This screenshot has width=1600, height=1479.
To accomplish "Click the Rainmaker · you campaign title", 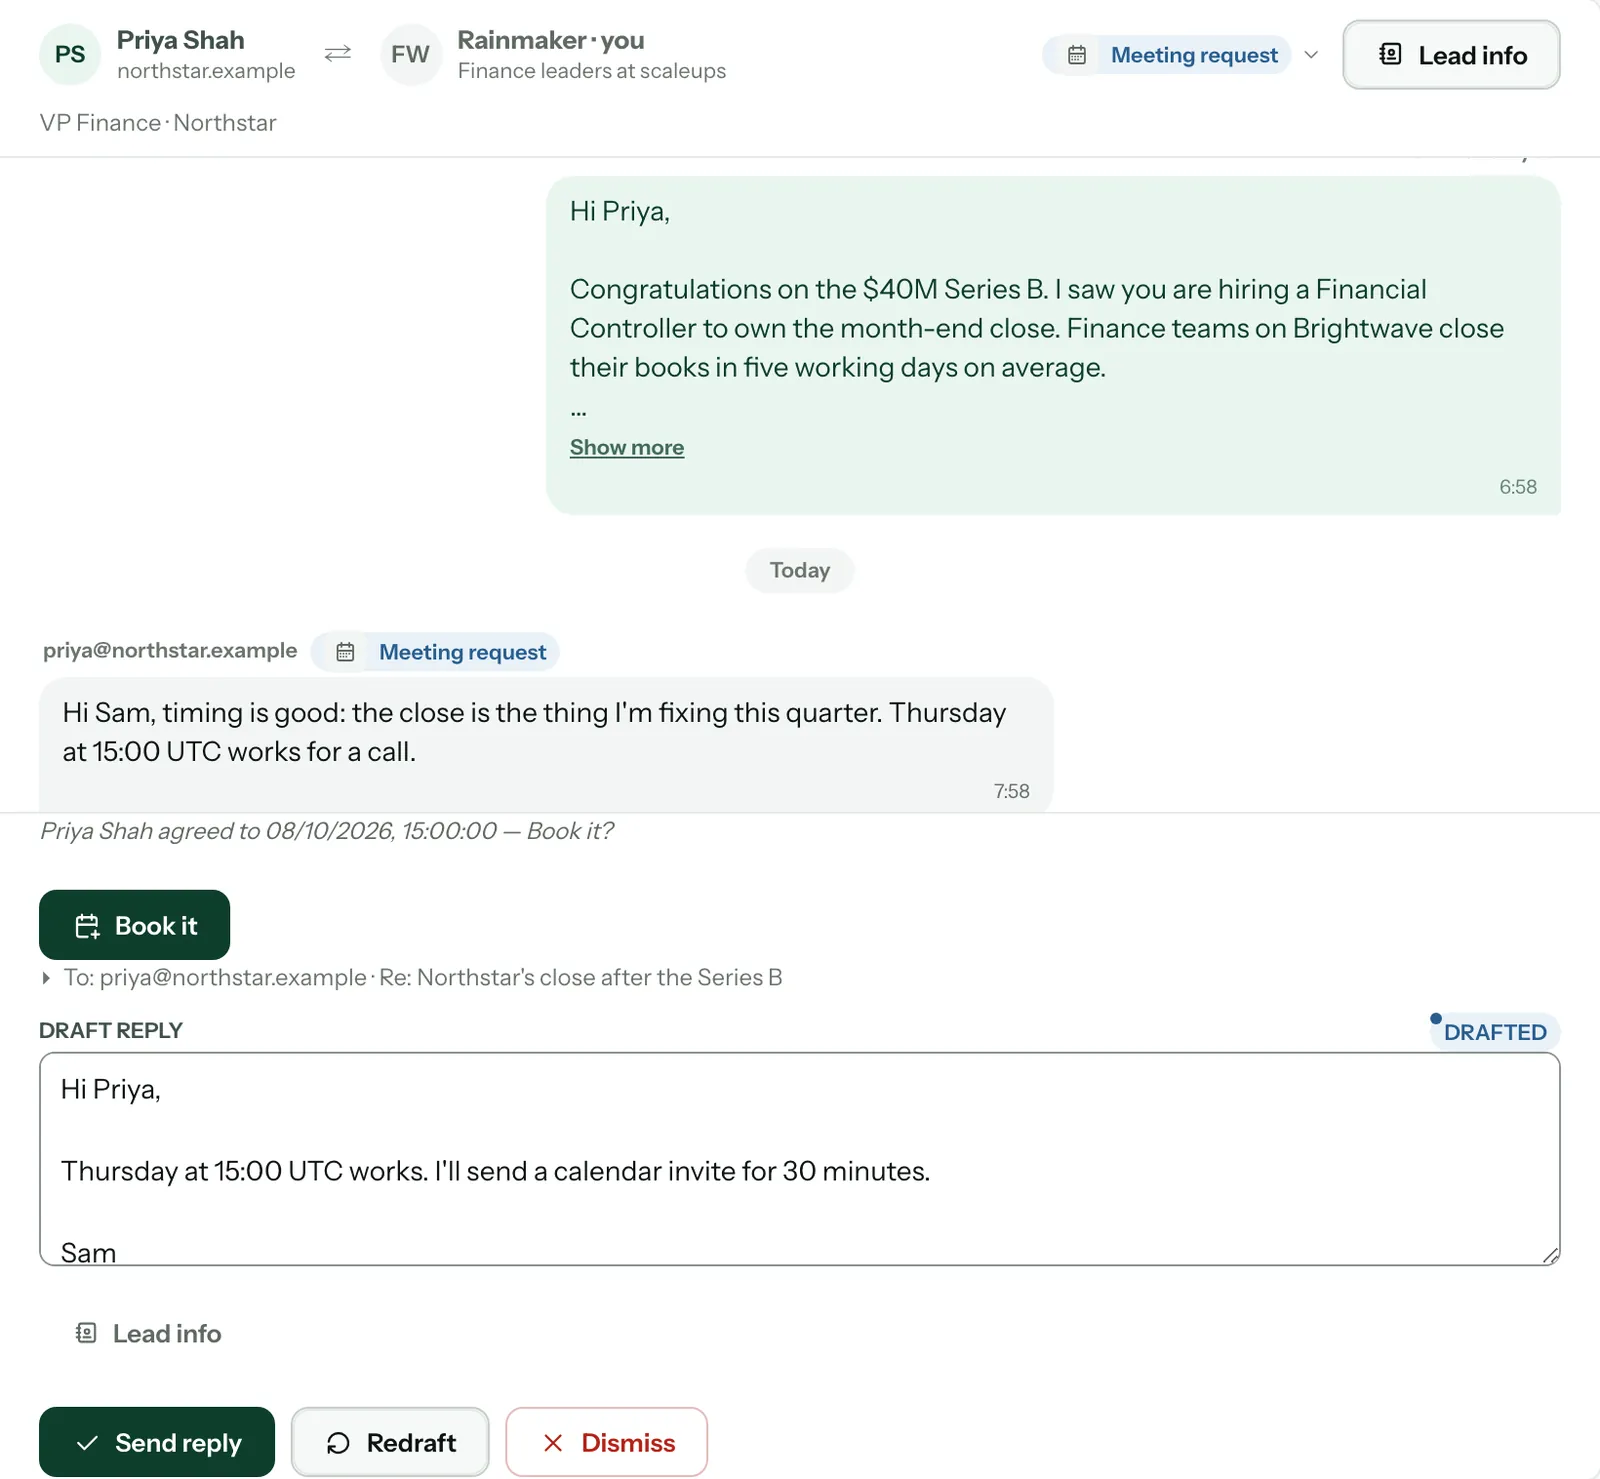I will click(551, 40).
